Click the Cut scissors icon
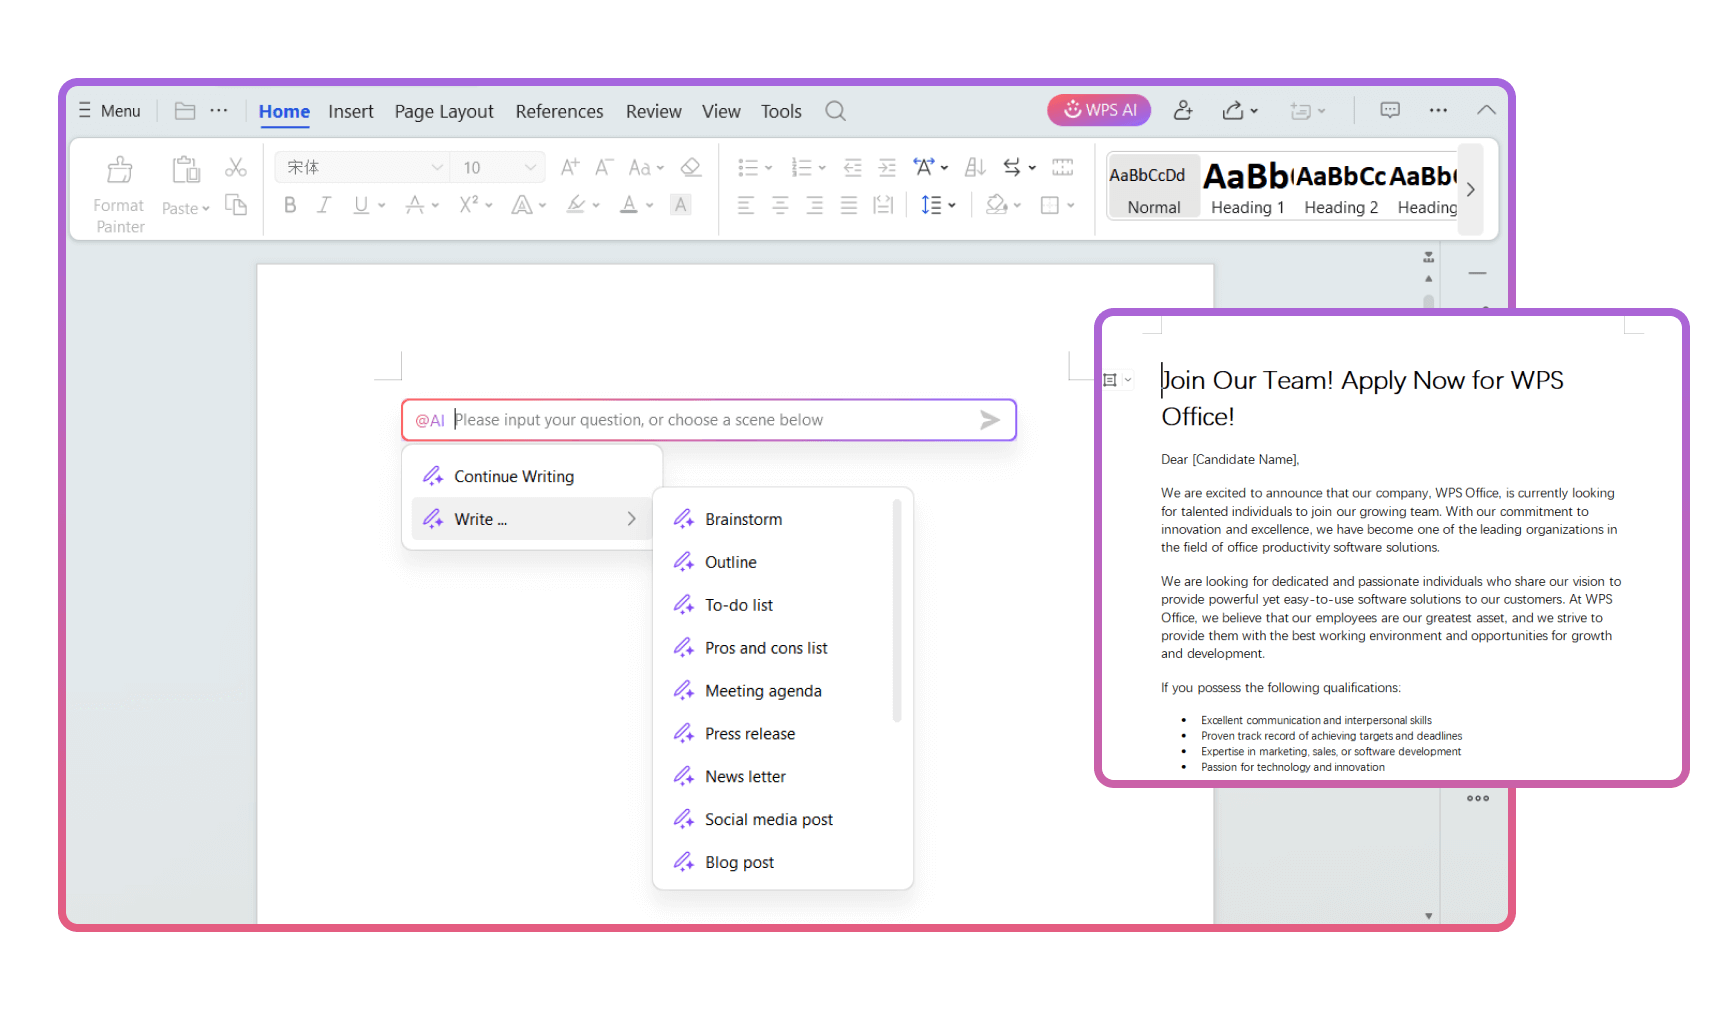Viewport: 1732px width, 1012px height. click(236, 167)
